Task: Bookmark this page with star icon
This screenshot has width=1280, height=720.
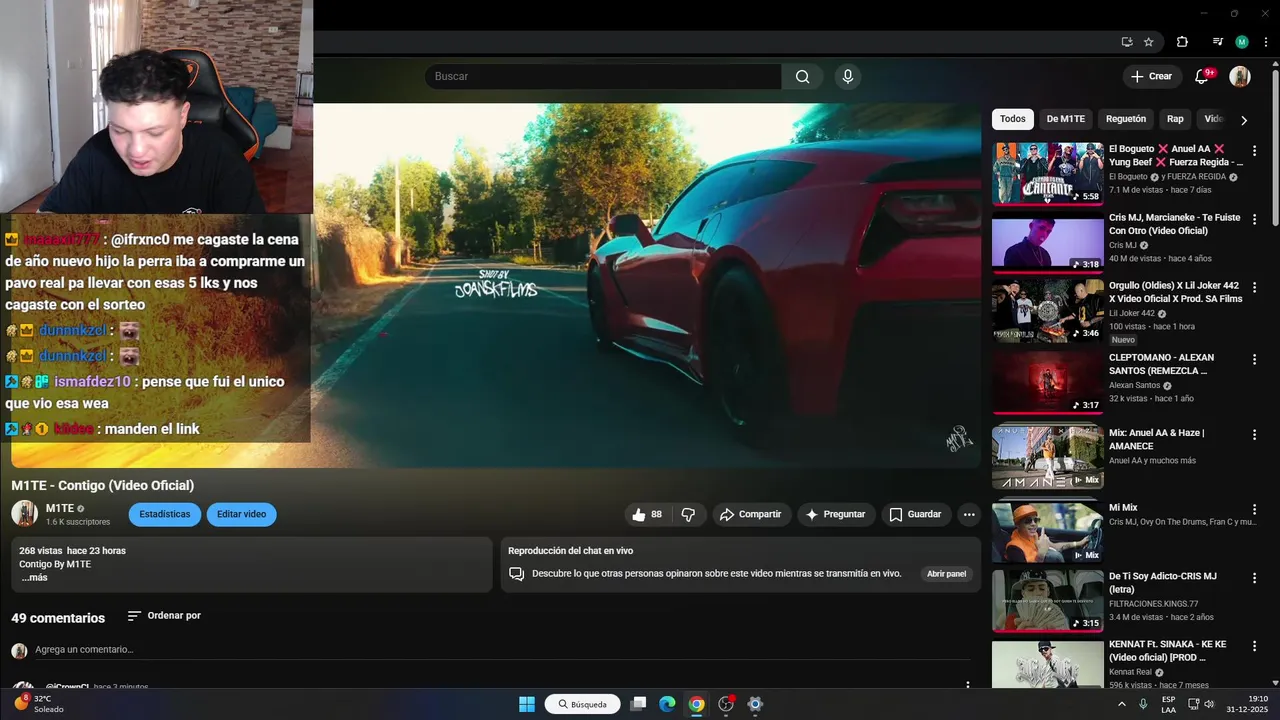Action: pyautogui.click(x=1149, y=42)
